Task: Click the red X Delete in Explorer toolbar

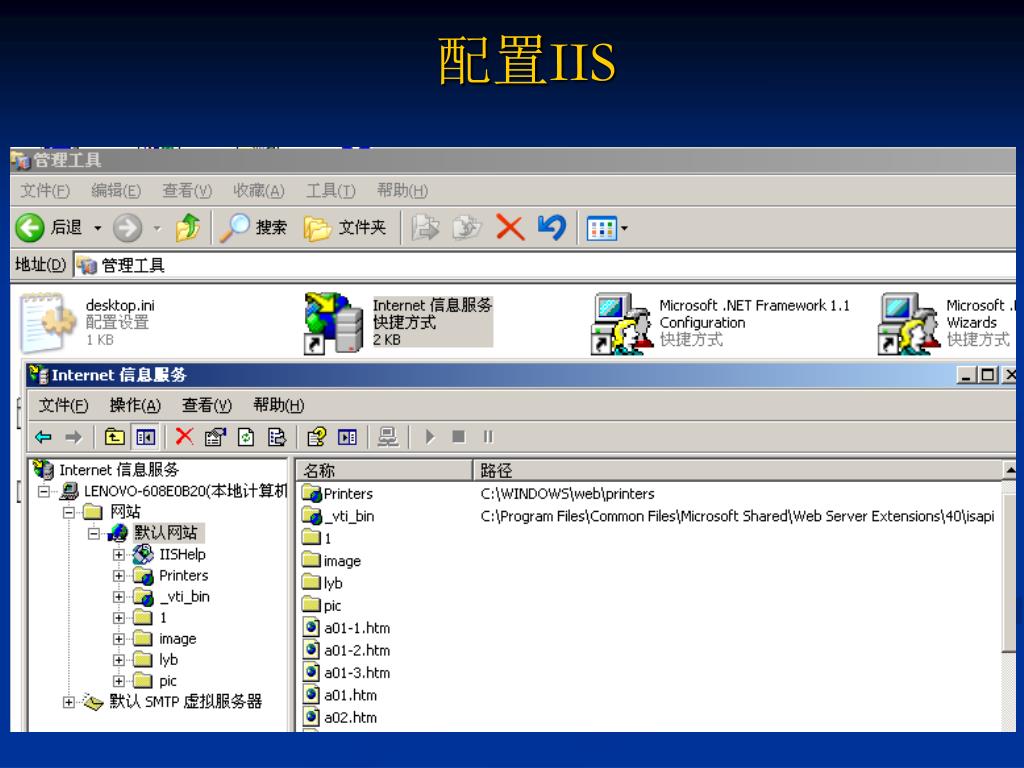Action: (510, 228)
